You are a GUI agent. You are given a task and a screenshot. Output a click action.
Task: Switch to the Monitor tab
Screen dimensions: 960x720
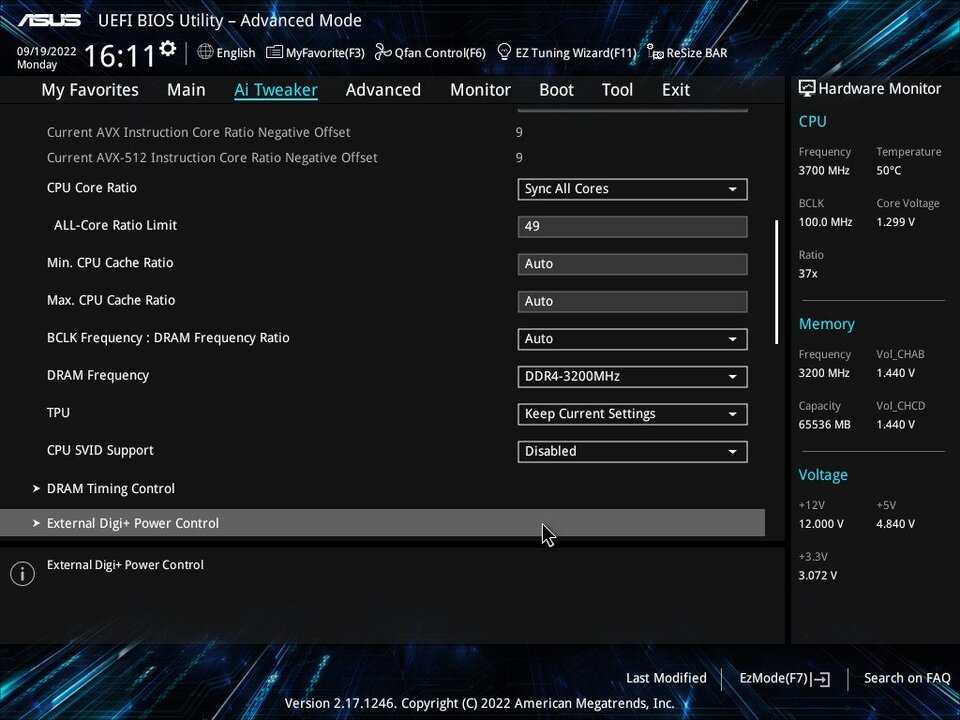(480, 90)
